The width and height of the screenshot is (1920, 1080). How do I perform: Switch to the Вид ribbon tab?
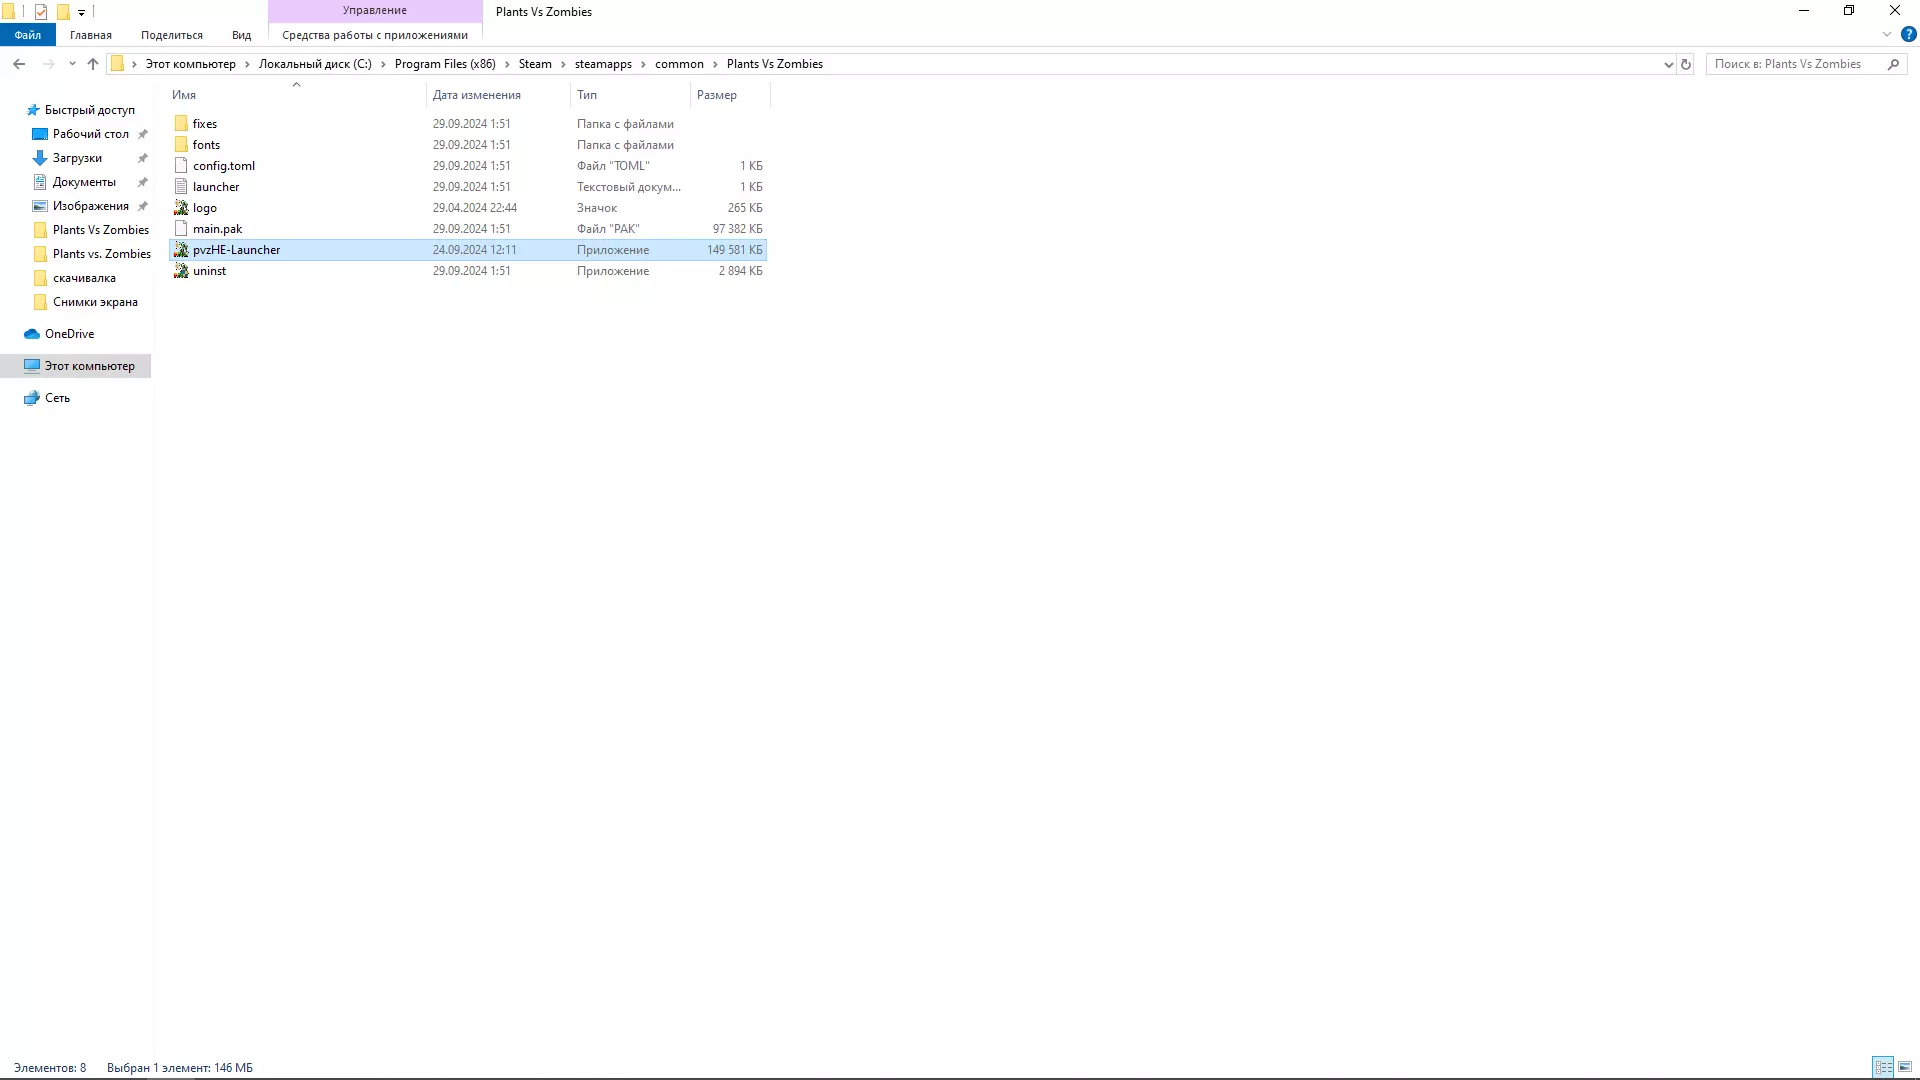(241, 35)
